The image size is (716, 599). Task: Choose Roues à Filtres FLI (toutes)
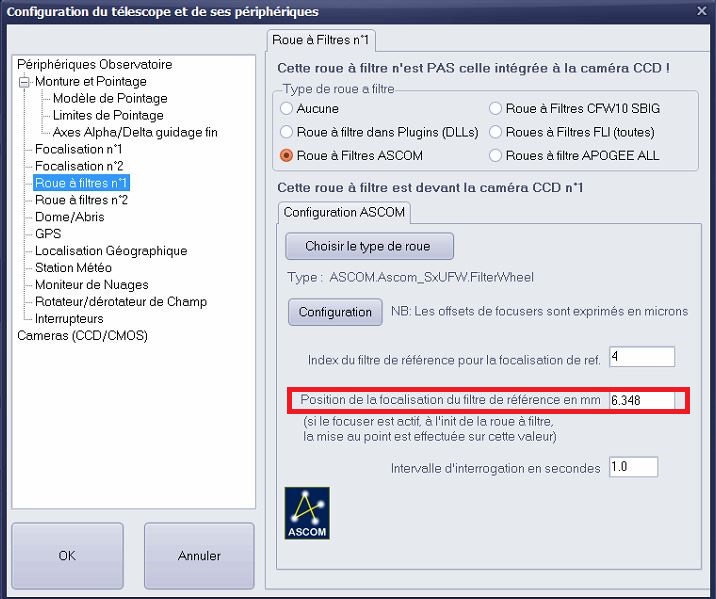point(496,132)
